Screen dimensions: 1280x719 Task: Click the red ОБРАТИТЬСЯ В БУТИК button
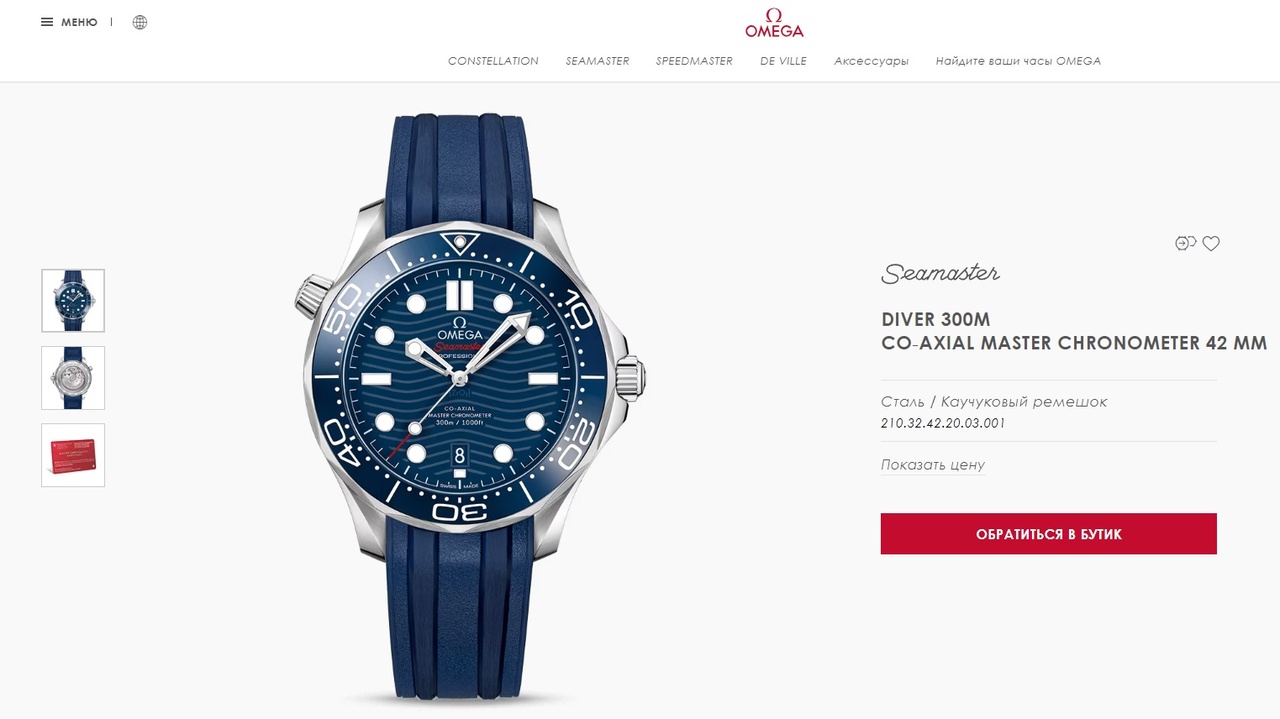1049,534
